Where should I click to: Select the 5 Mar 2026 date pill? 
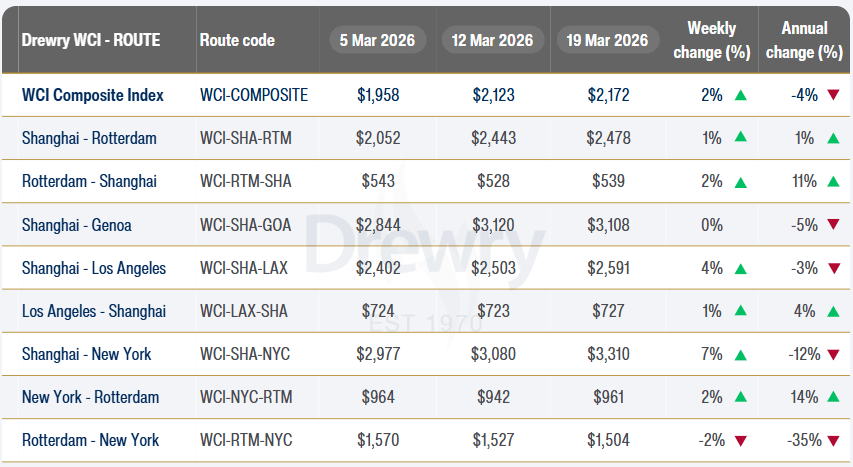(378, 40)
